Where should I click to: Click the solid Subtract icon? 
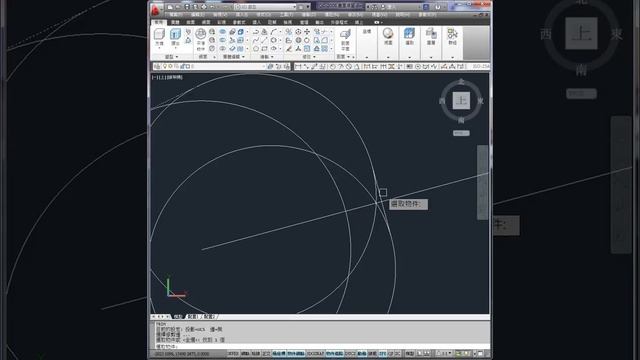click(222, 40)
